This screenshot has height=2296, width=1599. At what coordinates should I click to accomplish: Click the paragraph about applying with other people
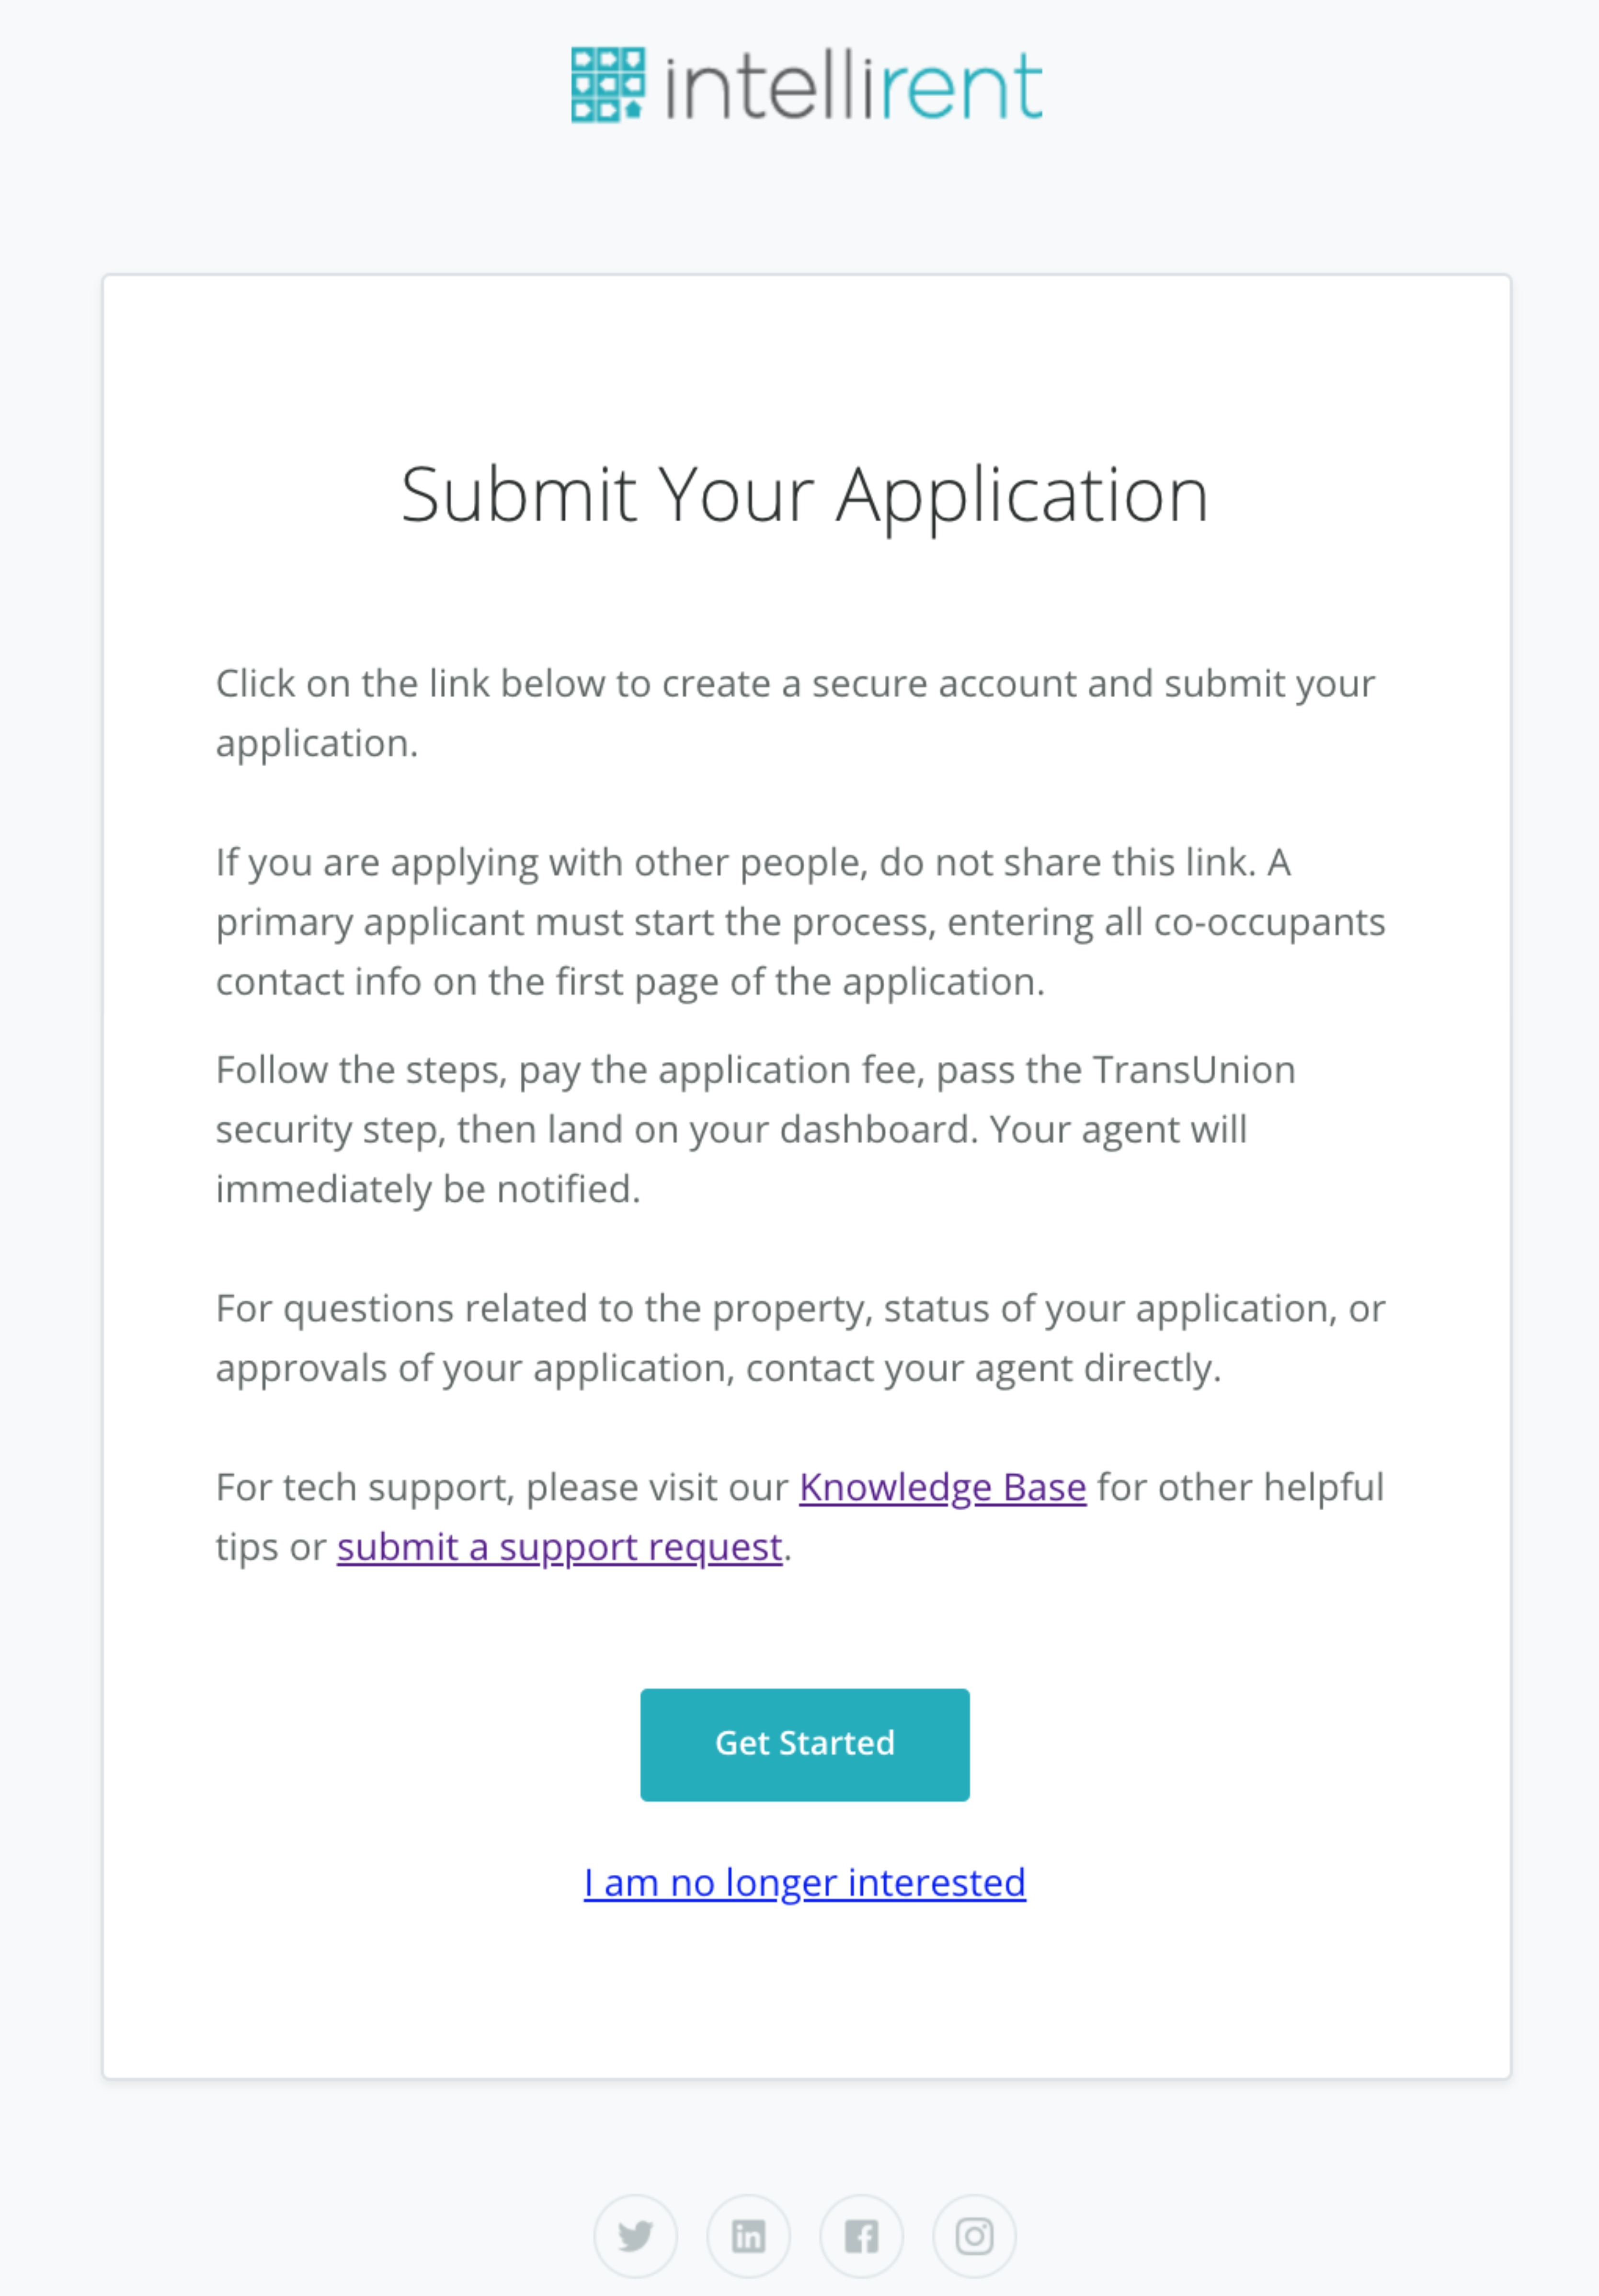coord(801,922)
